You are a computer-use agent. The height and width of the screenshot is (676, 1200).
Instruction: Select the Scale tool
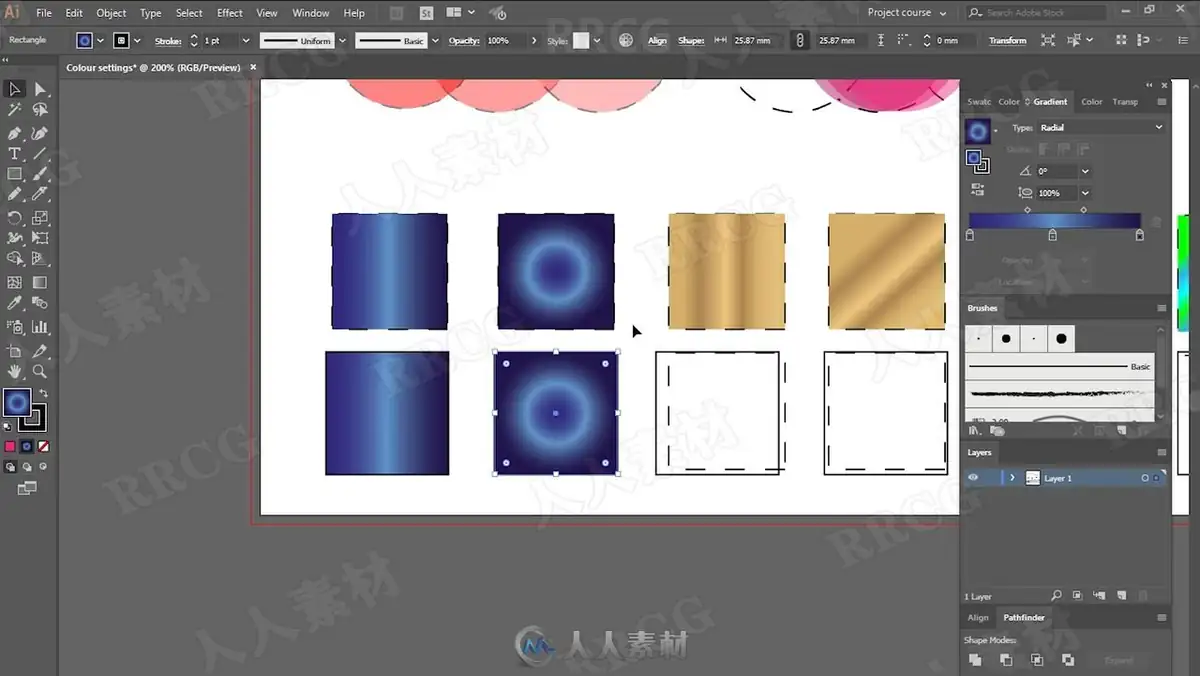(40, 218)
